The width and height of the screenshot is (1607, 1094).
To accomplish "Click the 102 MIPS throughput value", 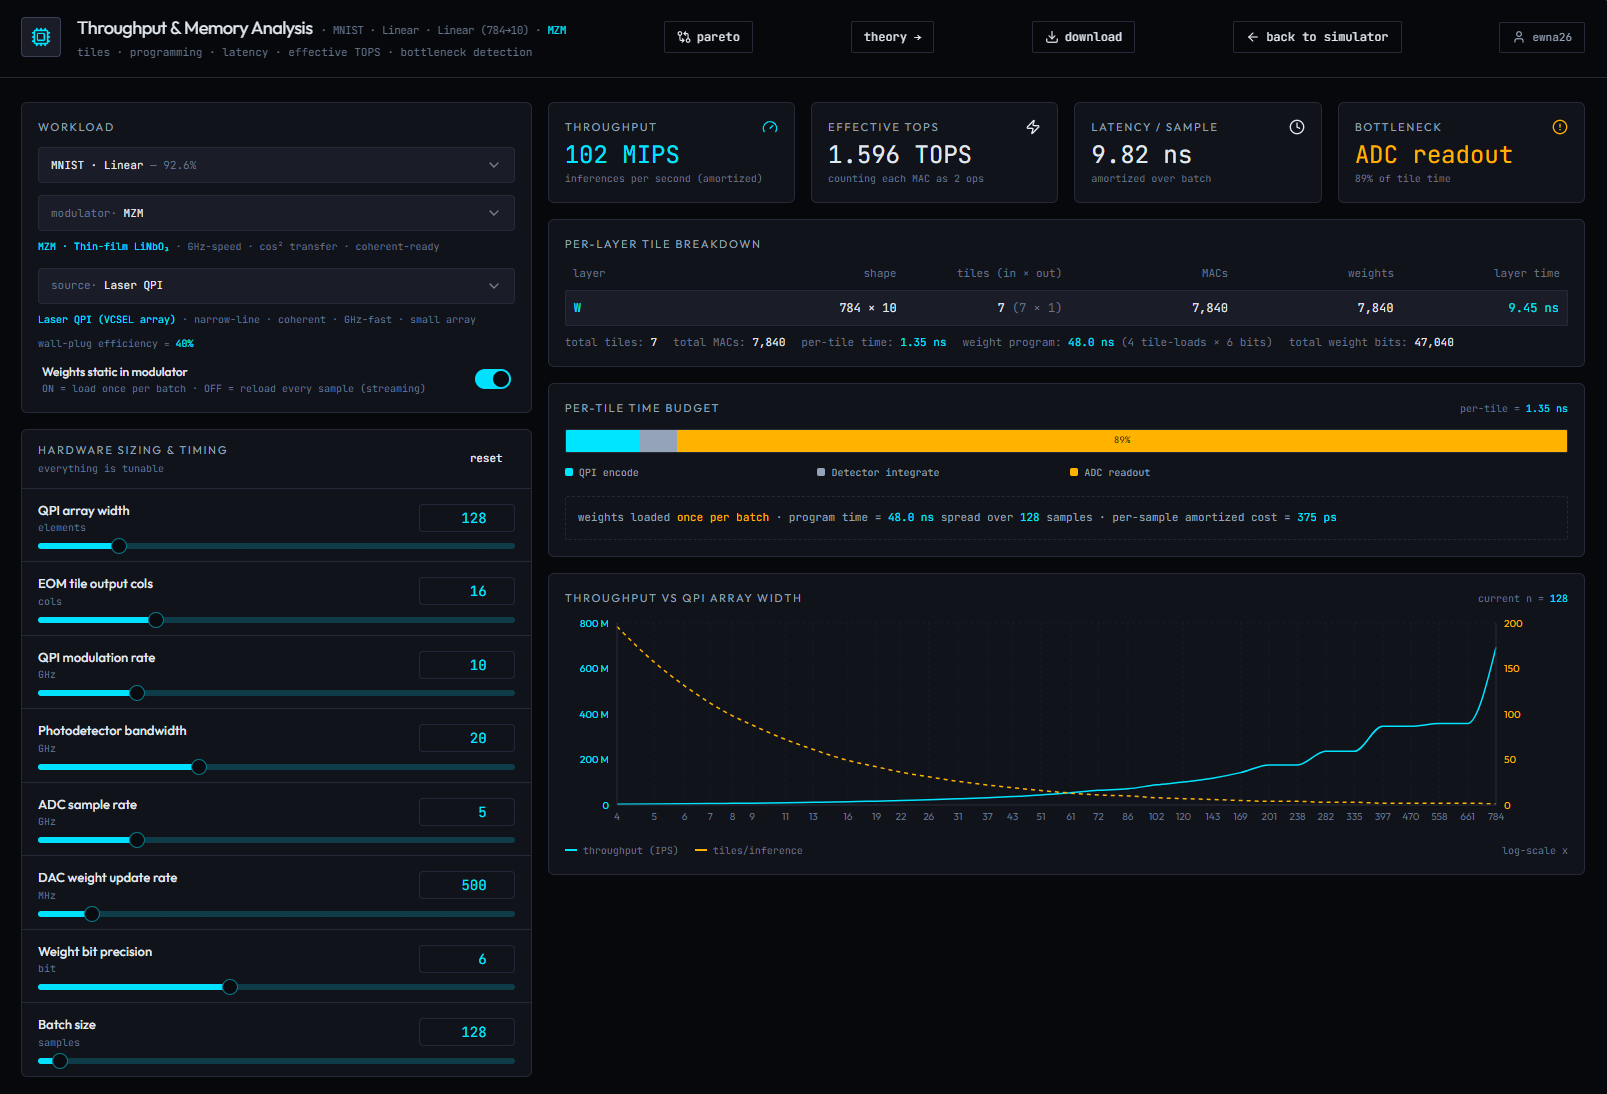I will click(622, 155).
